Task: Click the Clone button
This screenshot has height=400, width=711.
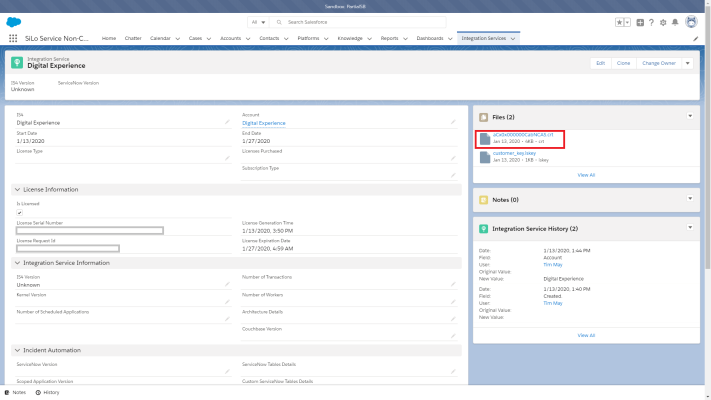Action: [623, 63]
